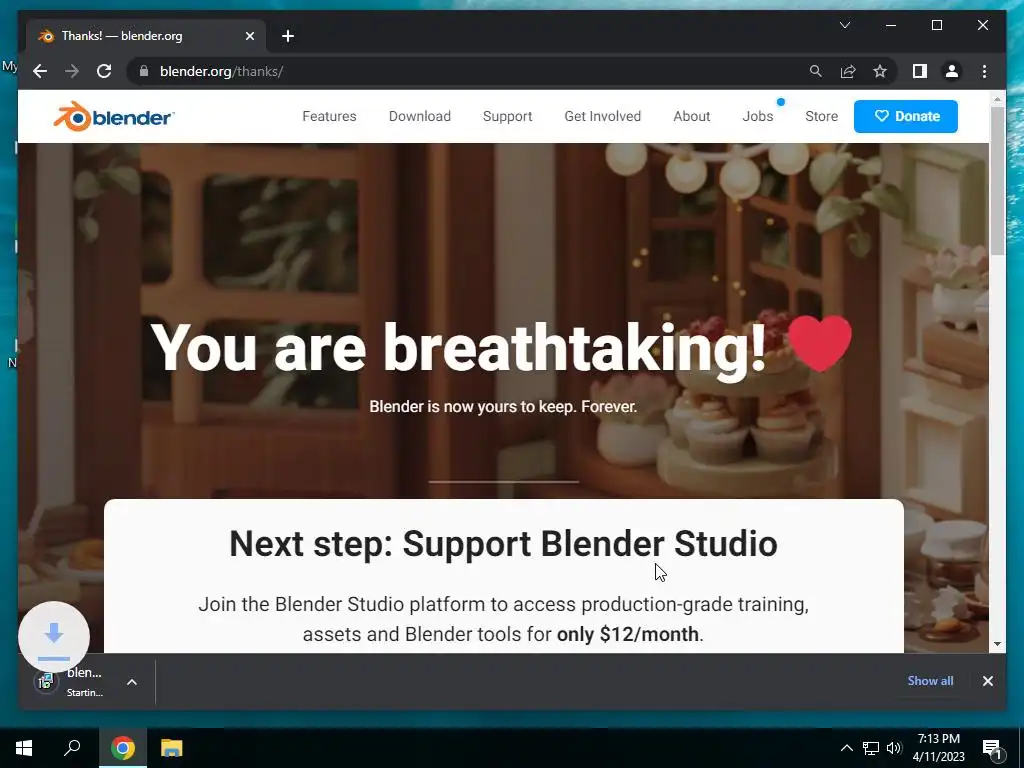Image resolution: width=1024 pixels, height=768 pixels.
Task: Click the vertical scrollbar thumb
Action: tap(997, 181)
